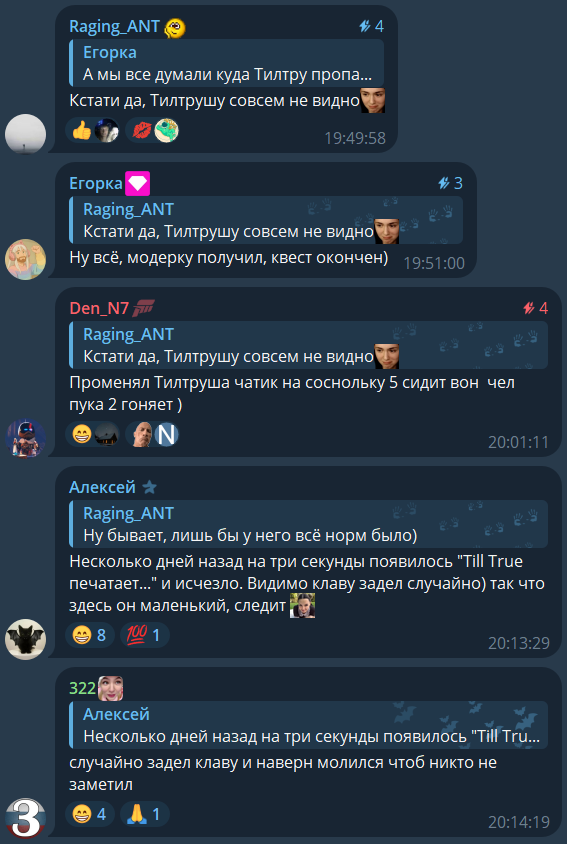Open quoted Егорка reply in Raging_ANT's message
This screenshot has height=844, width=567.
226,63
